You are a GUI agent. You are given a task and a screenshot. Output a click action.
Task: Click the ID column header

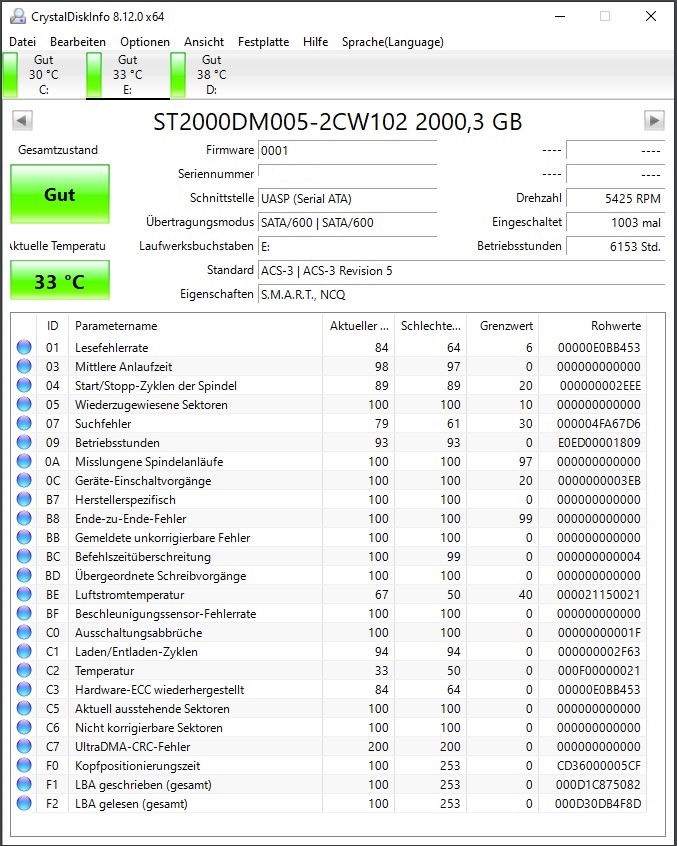(52, 326)
